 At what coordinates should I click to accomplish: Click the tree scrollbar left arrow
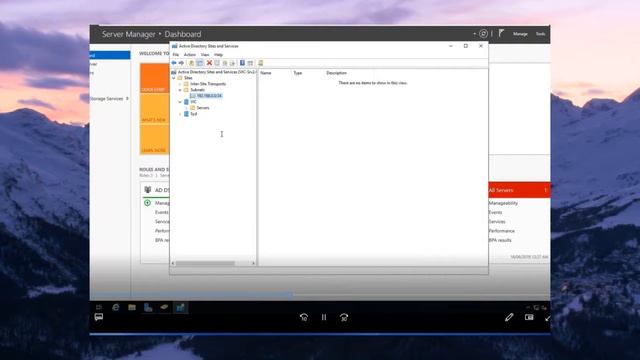pyautogui.click(x=173, y=263)
